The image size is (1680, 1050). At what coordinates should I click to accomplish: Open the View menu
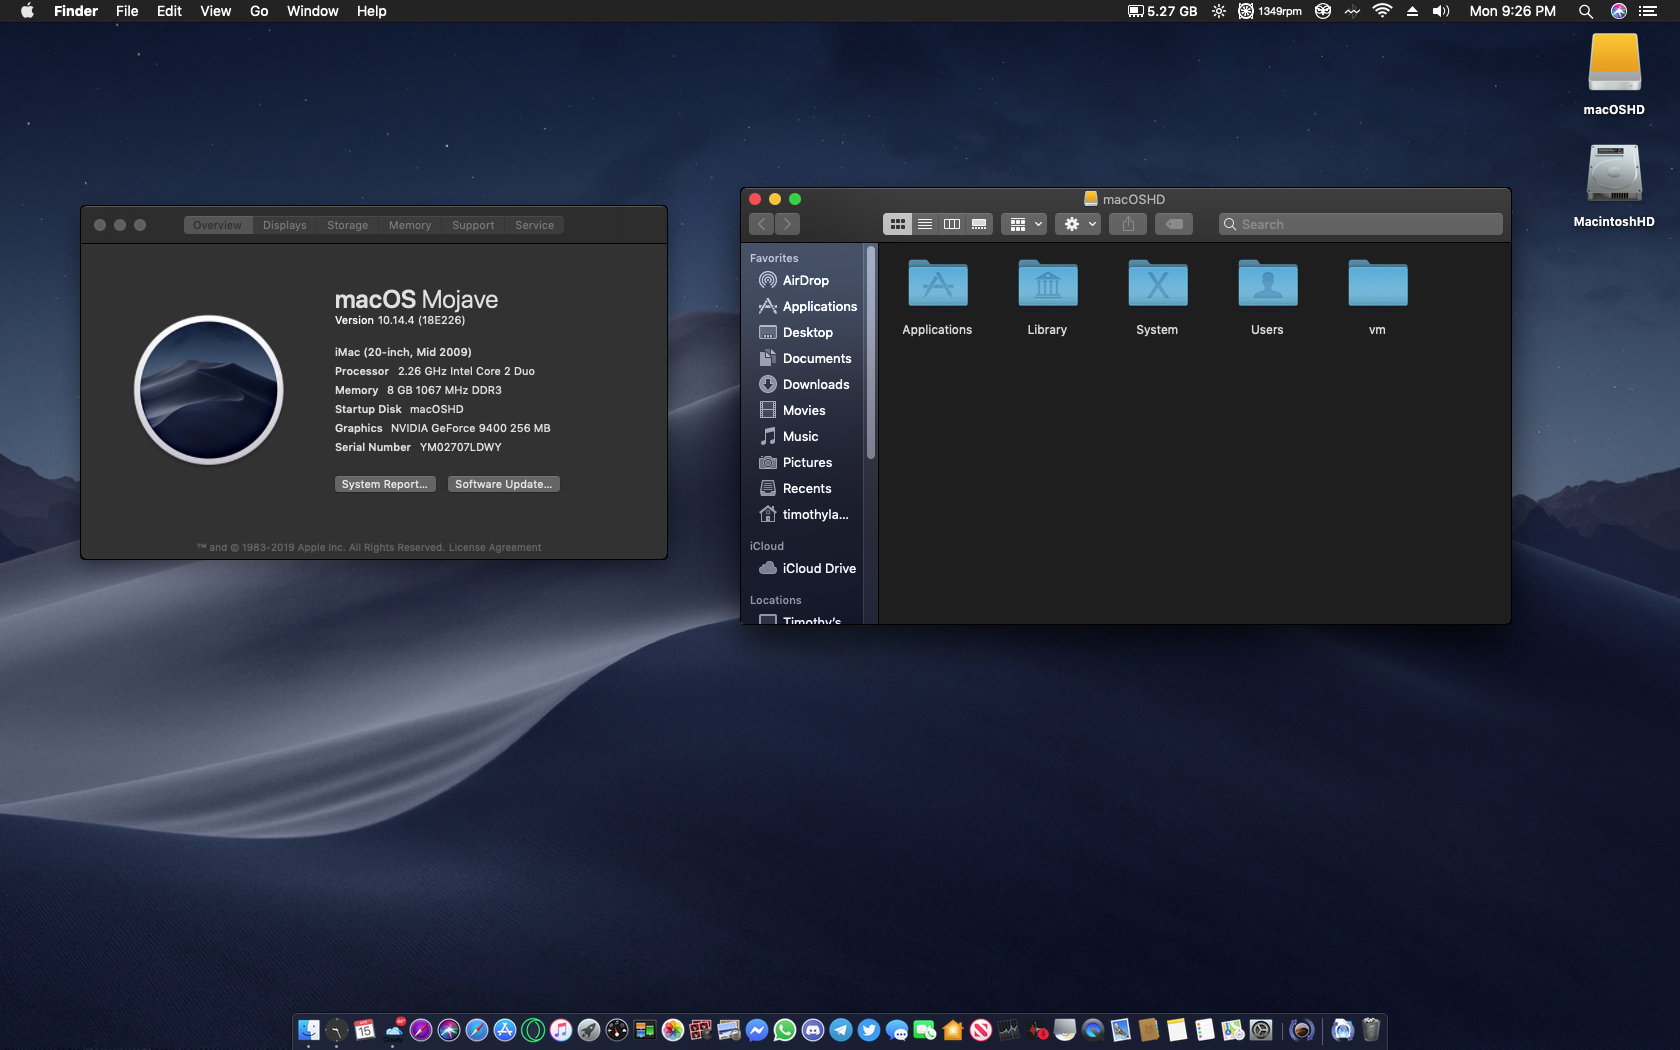(x=215, y=11)
